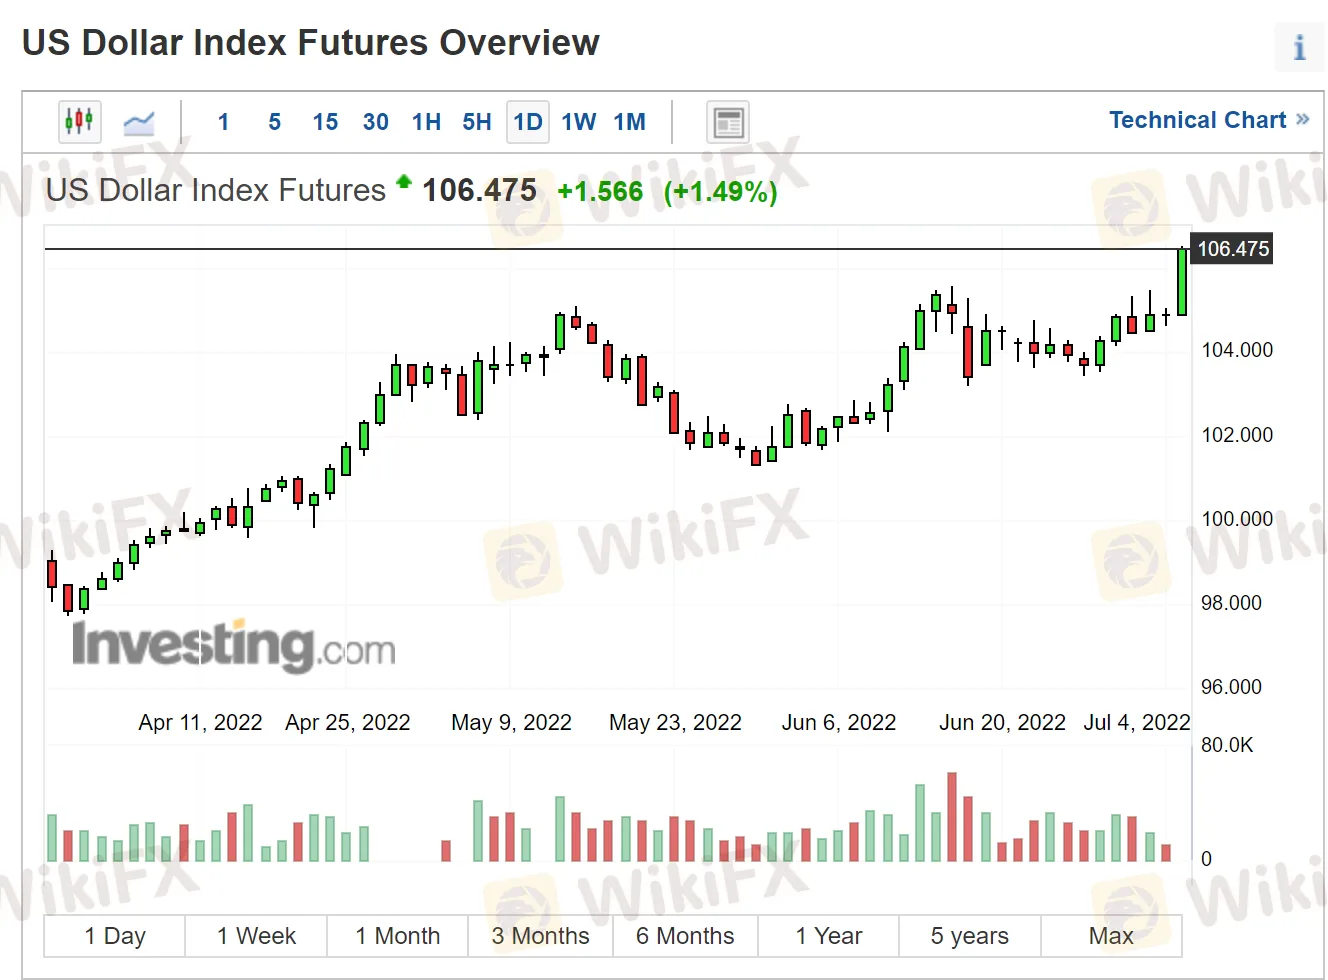Show the 1 Day range
Image resolution: width=1328 pixels, height=980 pixels.
pos(115,936)
